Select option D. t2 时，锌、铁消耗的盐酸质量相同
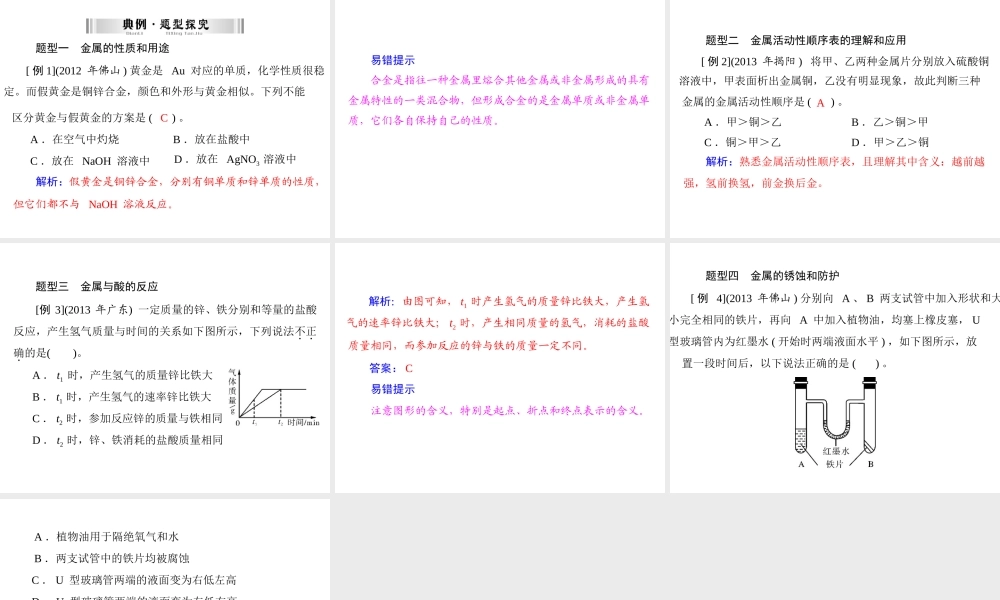 [128, 441]
